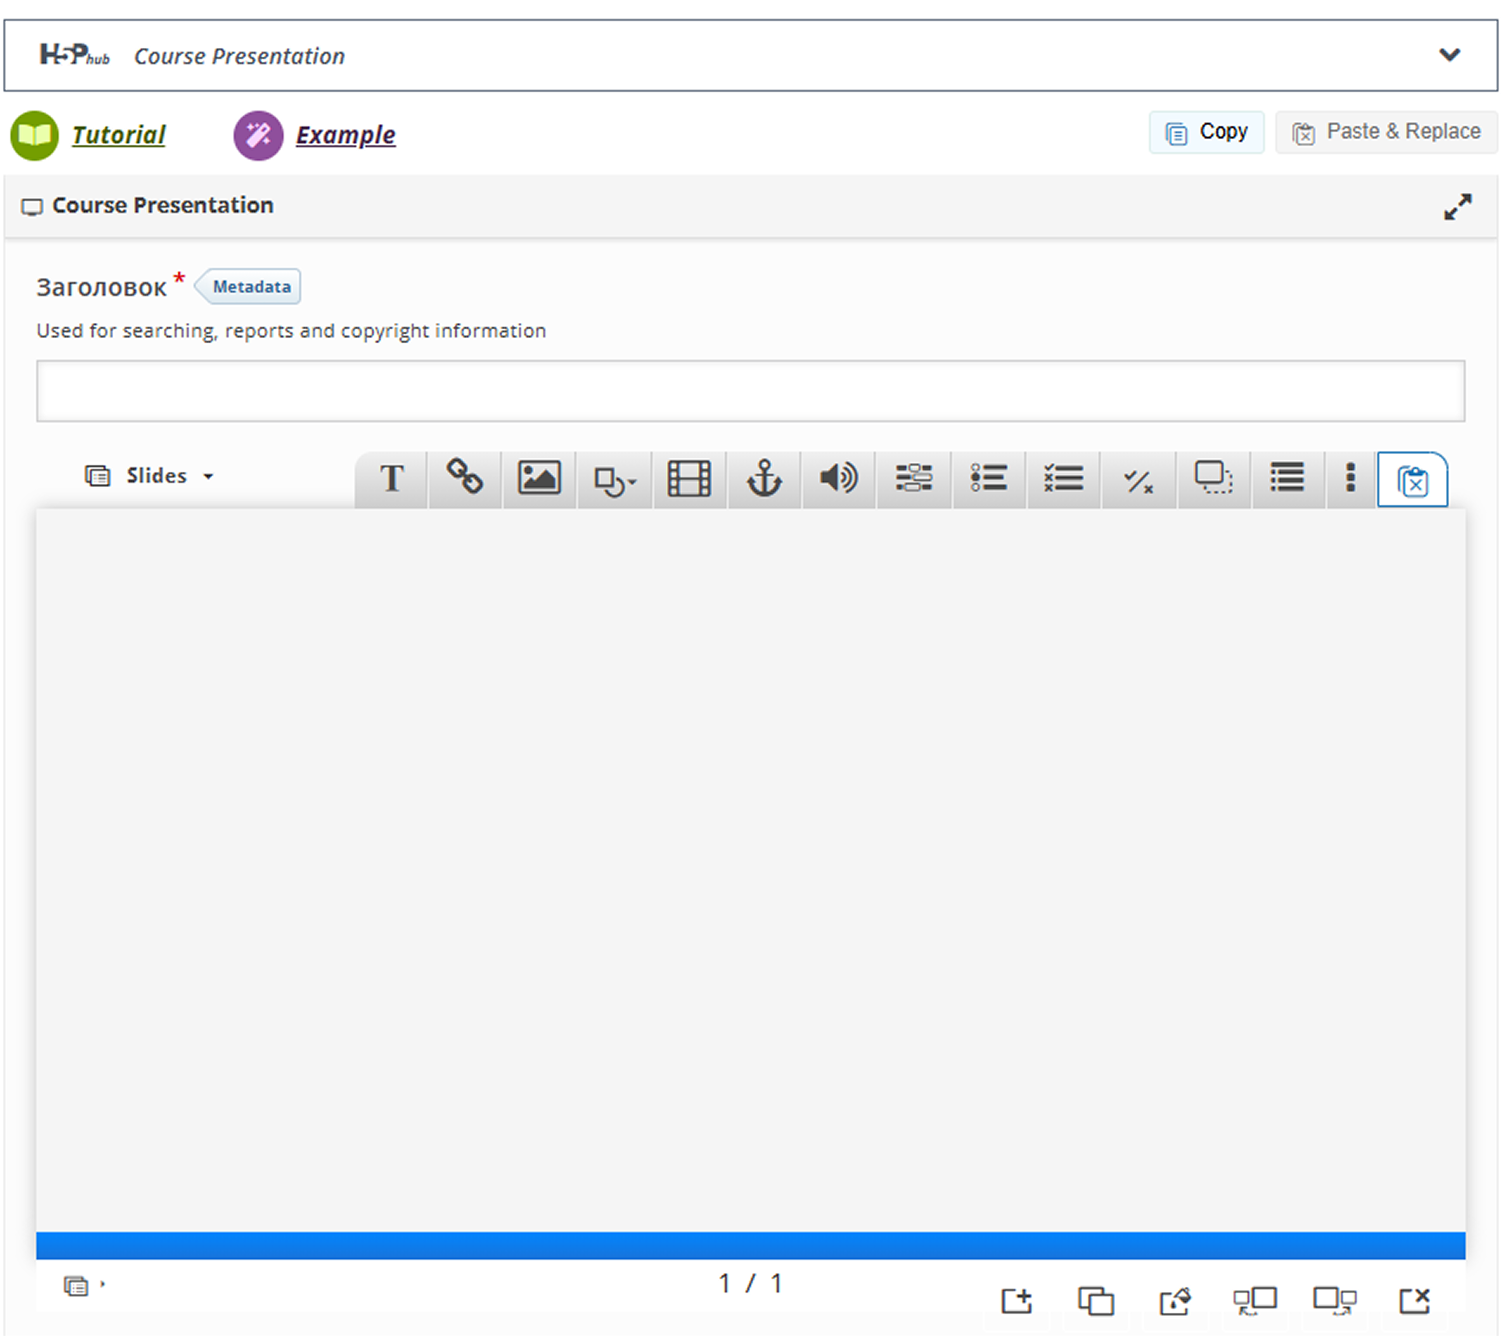This screenshot has width=1502, height=1336.
Task: Clone the current slide
Action: pos(1096,1300)
